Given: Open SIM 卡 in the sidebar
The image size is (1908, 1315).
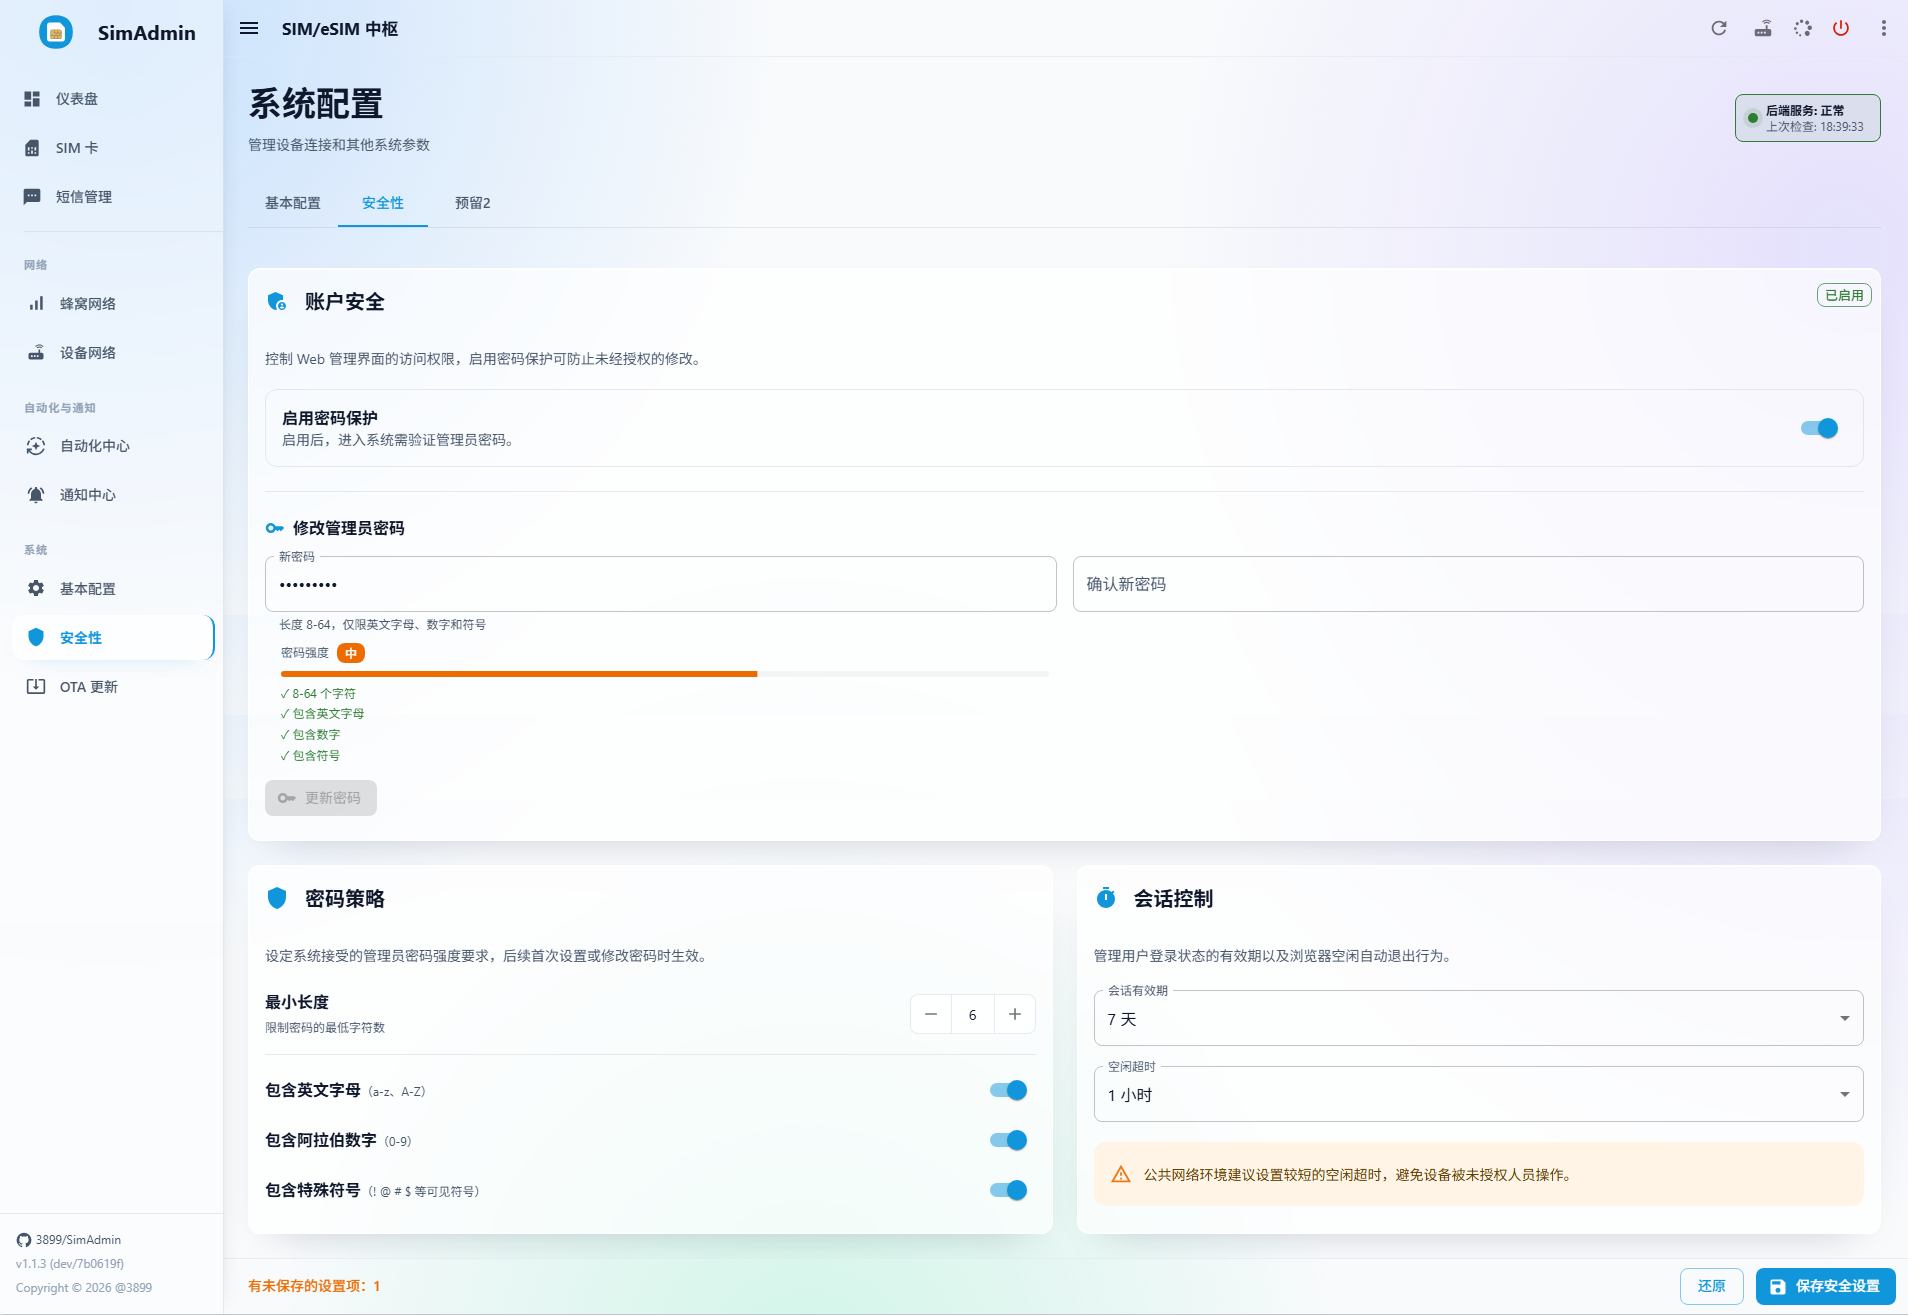Looking at the screenshot, I should [112, 148].
